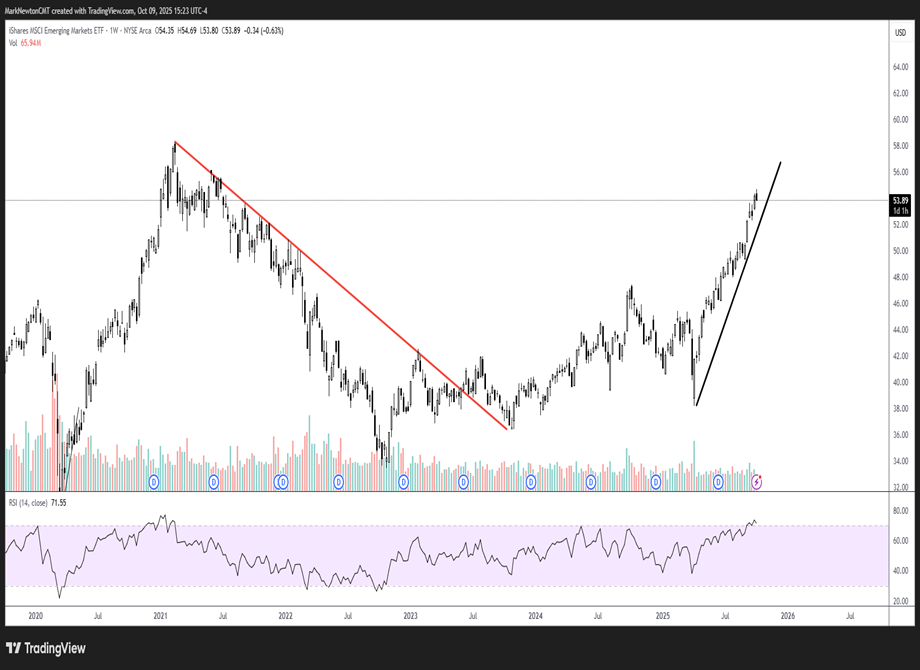The width and height of the screenshot is (920, 670).
Task: Click the dividend marker below the 2022 volume bars
Action: click(x=283, y=483)
